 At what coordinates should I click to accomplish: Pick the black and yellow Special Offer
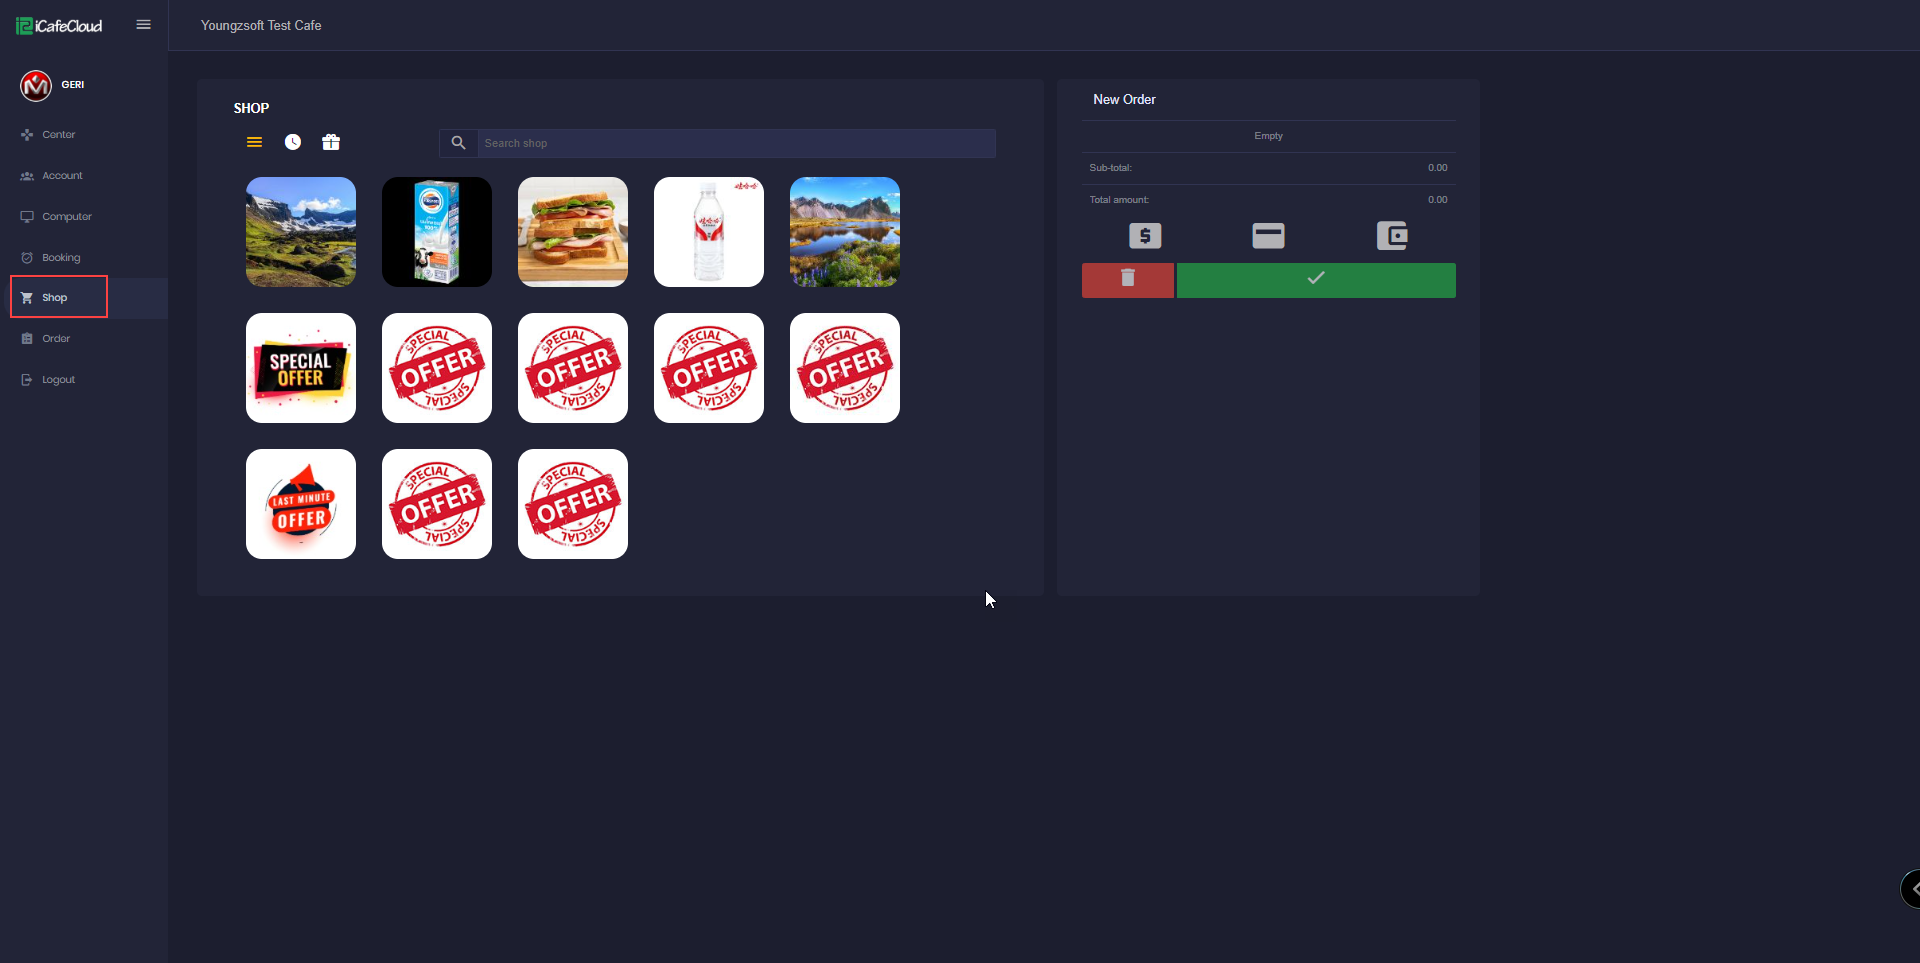click(x=301, y=368)
